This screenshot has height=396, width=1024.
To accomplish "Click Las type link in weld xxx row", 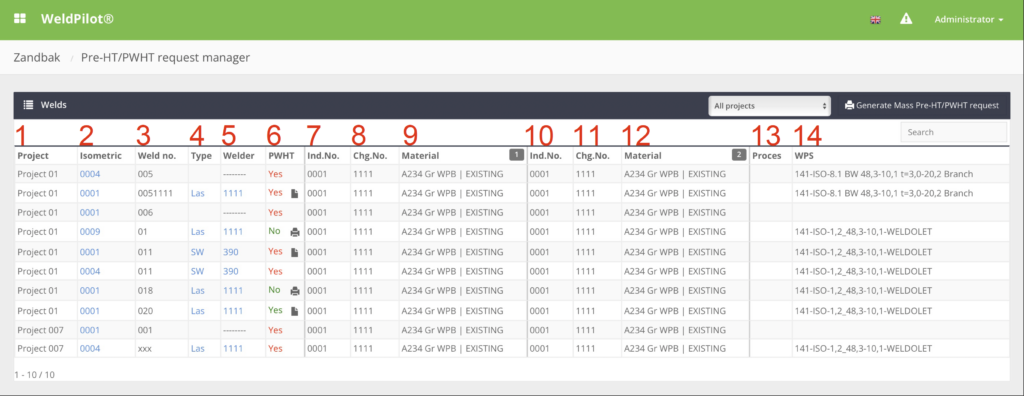I will coord(198,349).
